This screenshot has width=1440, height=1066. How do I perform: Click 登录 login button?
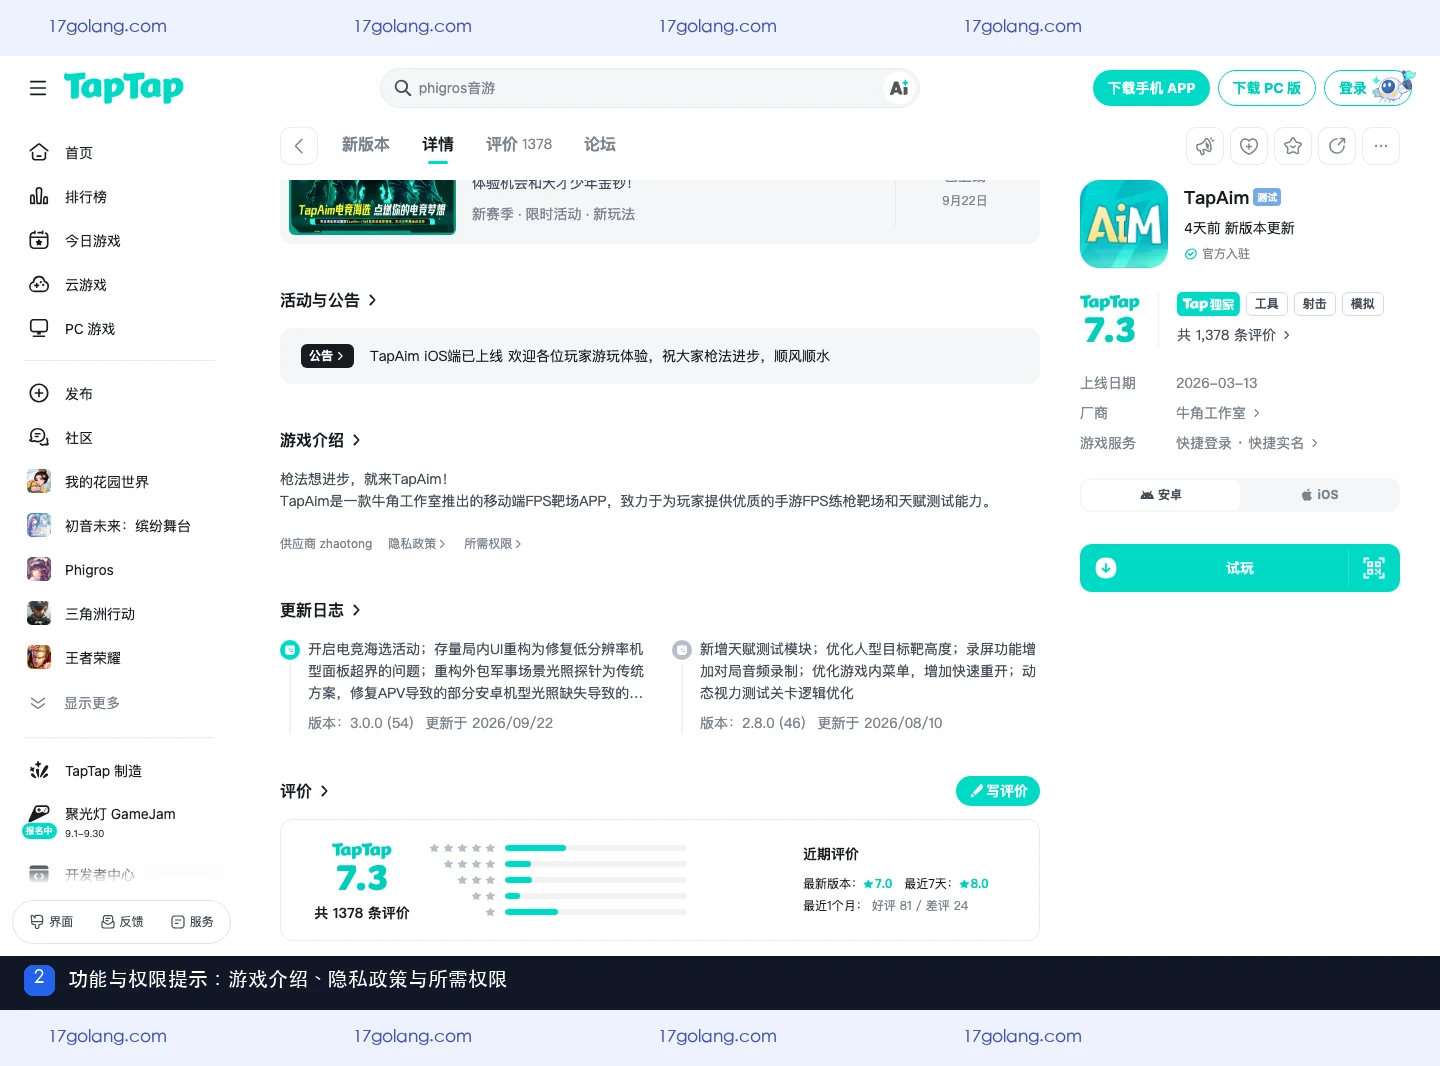pyautogui.click(x=1369, y=88)
